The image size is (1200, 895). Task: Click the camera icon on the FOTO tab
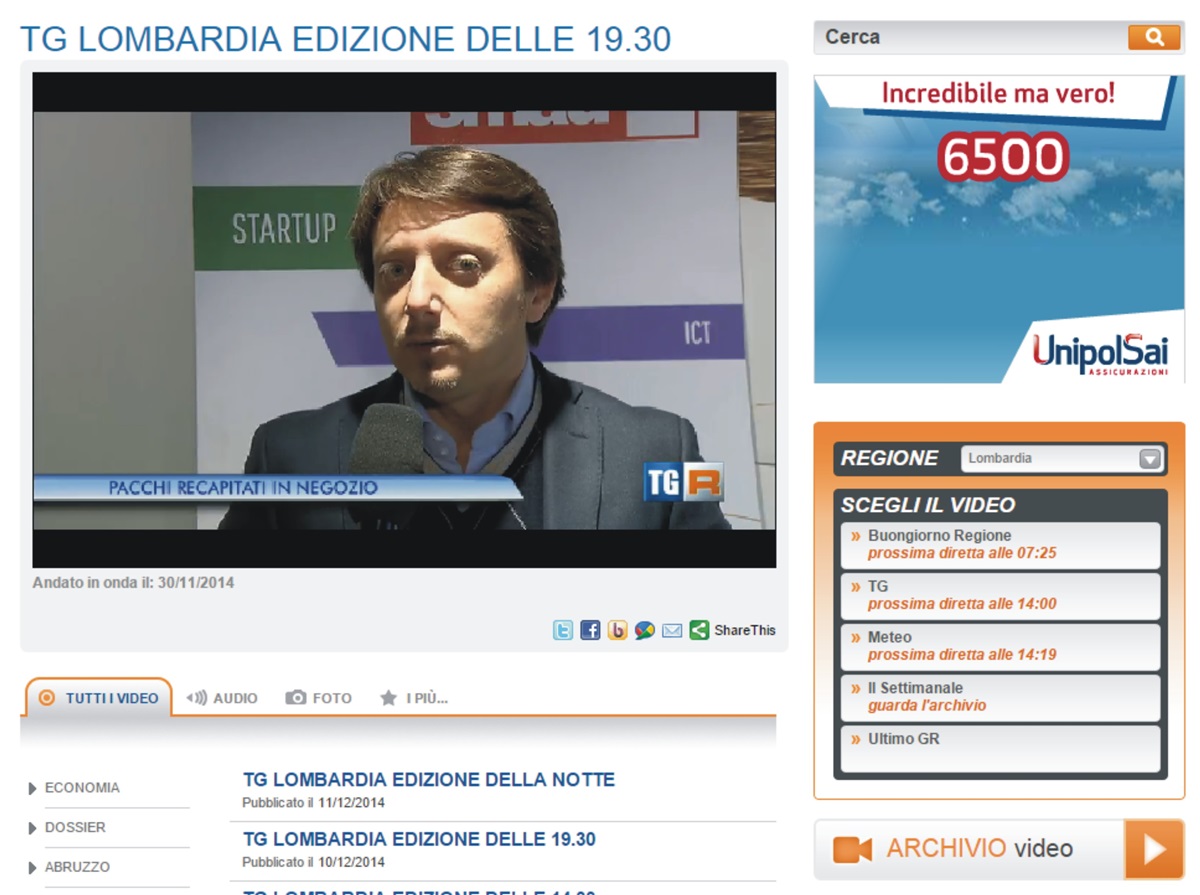coord(296,698)
